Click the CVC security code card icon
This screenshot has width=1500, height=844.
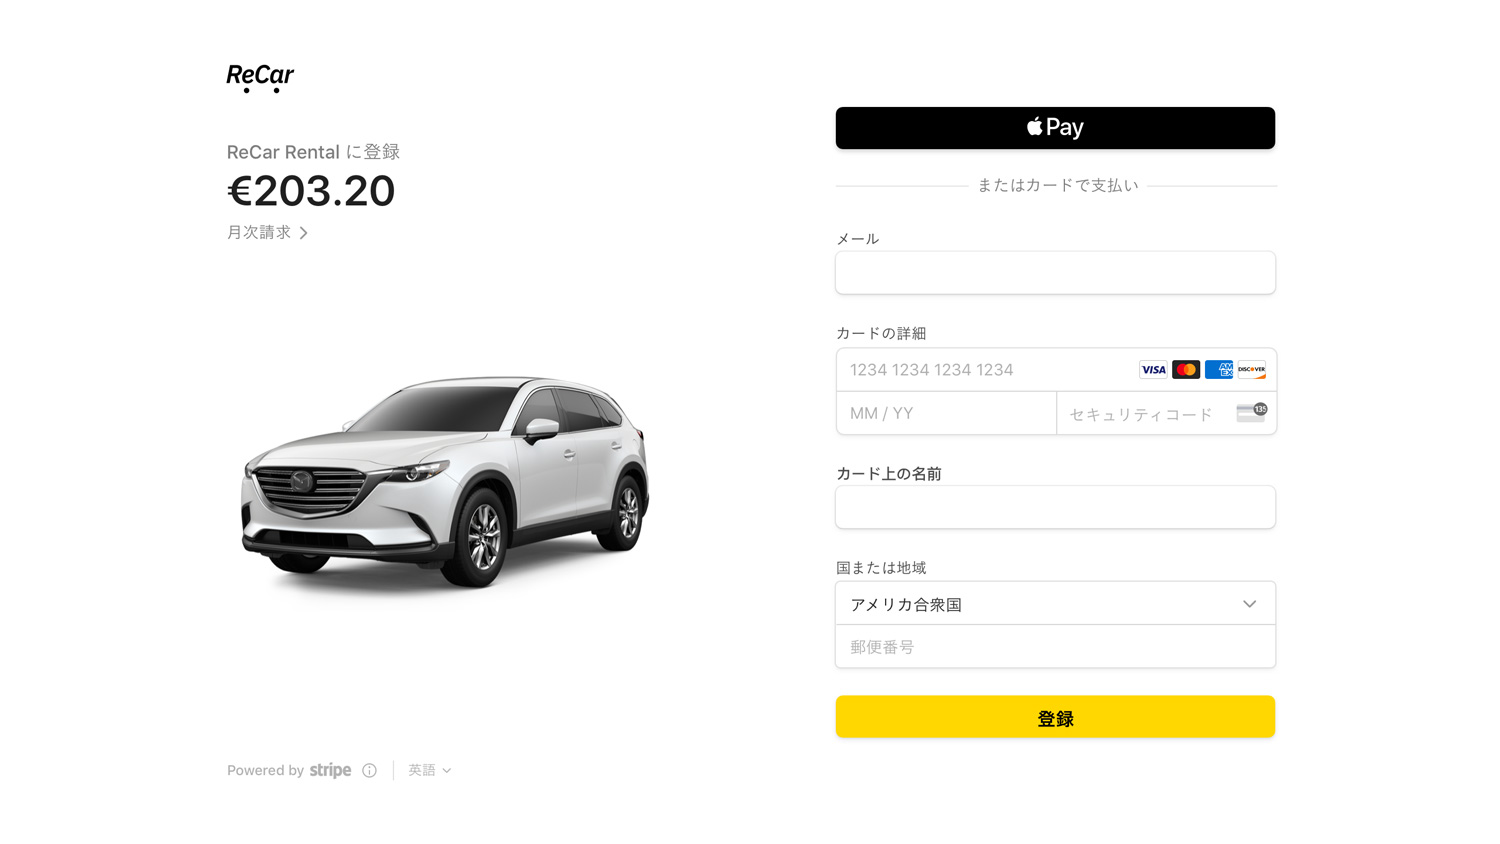tap(1251, 412)
